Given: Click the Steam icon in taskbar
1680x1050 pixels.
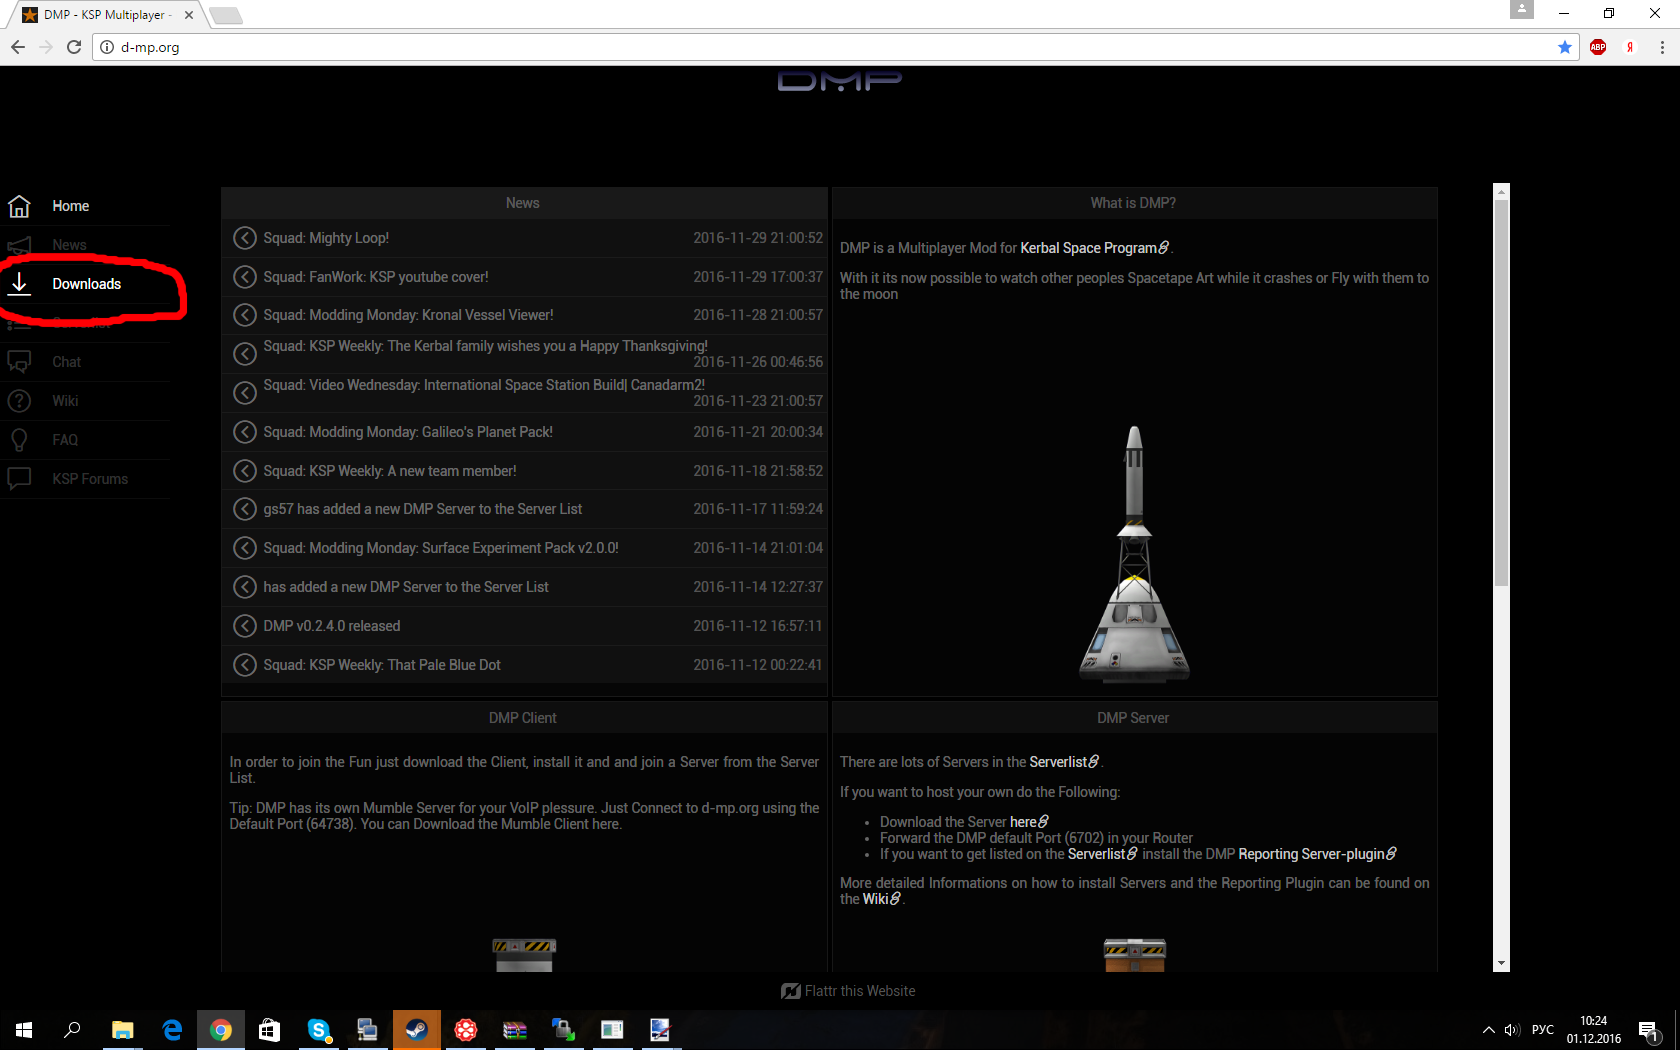Looking at the screenshot, I should pos(416,1030).
